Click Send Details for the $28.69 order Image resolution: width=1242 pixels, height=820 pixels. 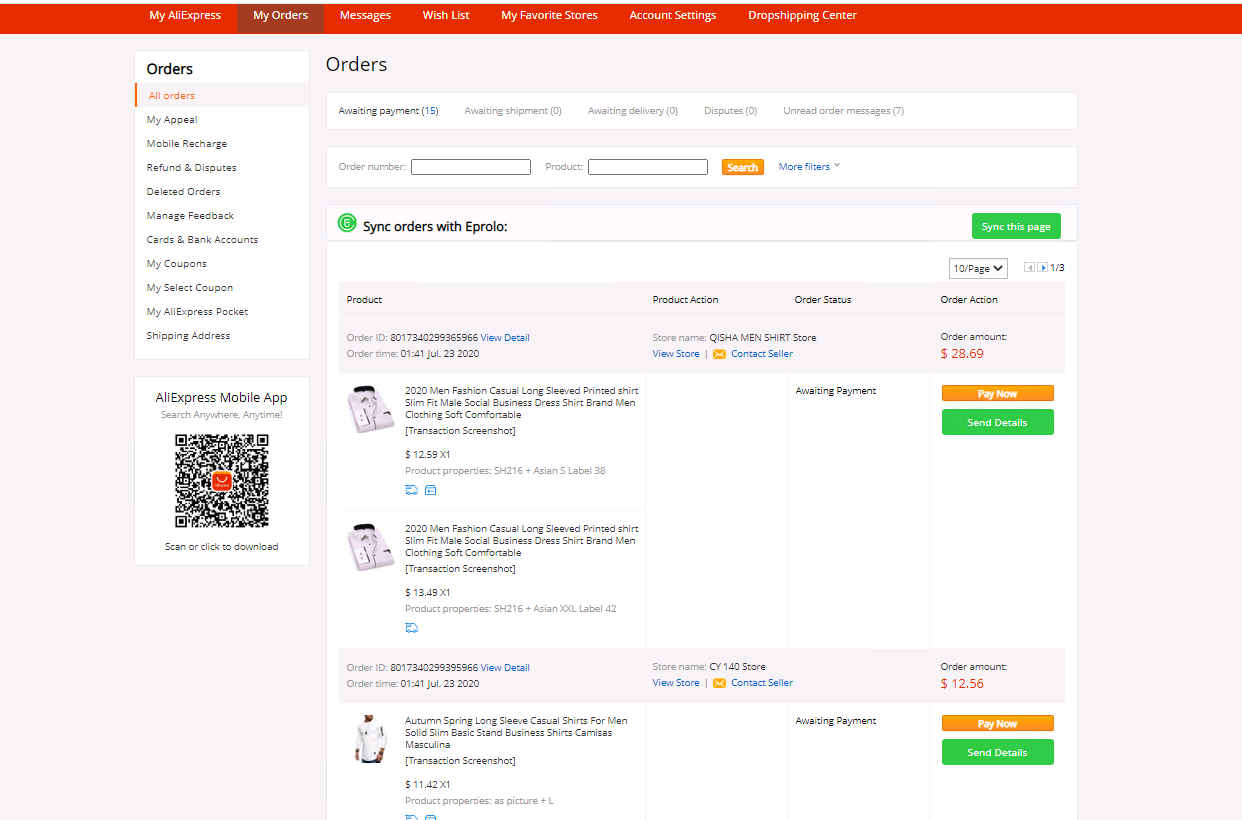[998, 422]
